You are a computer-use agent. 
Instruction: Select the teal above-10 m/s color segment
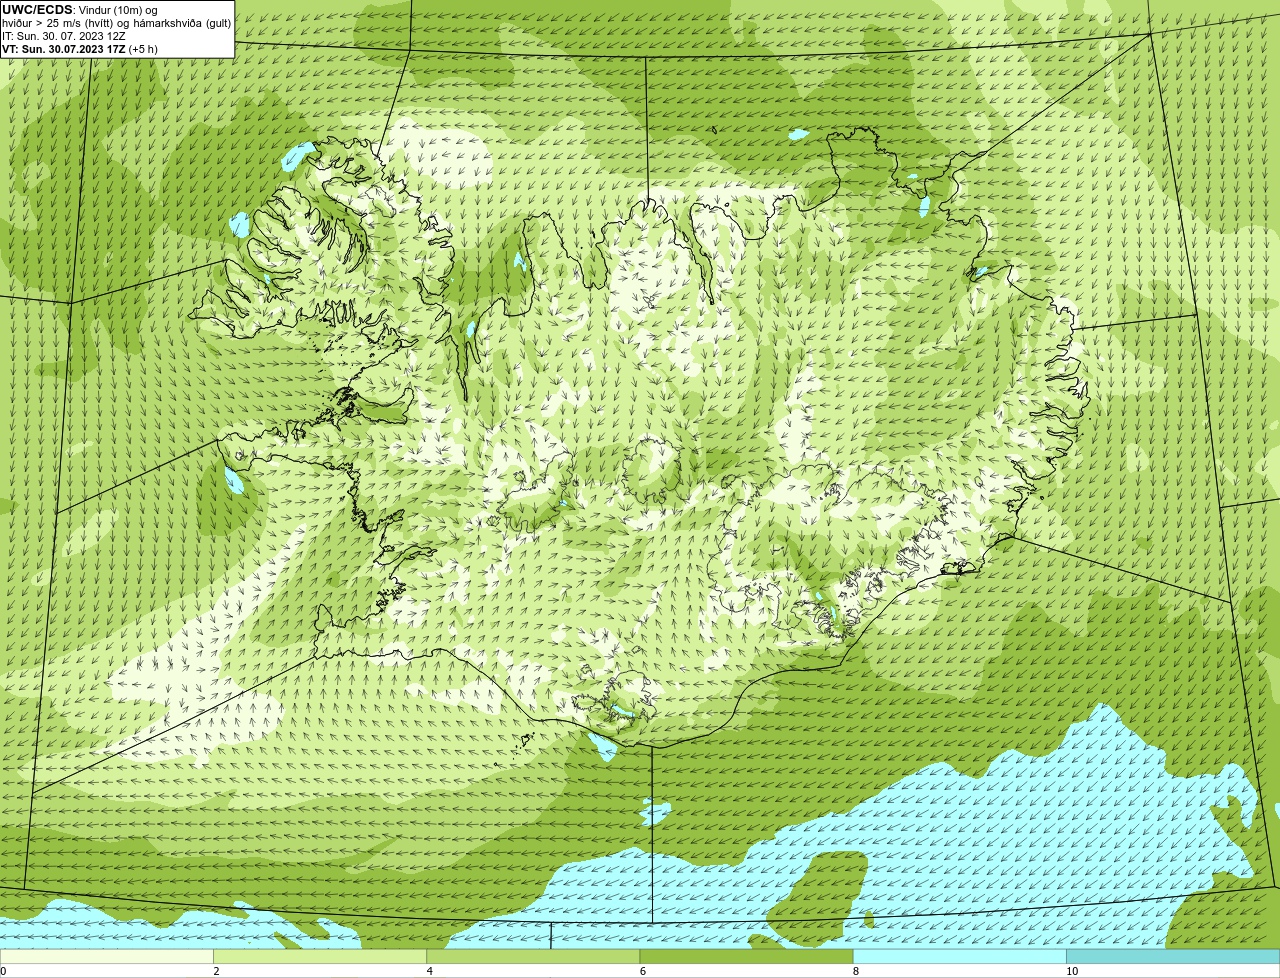[x=1173, y=957]
